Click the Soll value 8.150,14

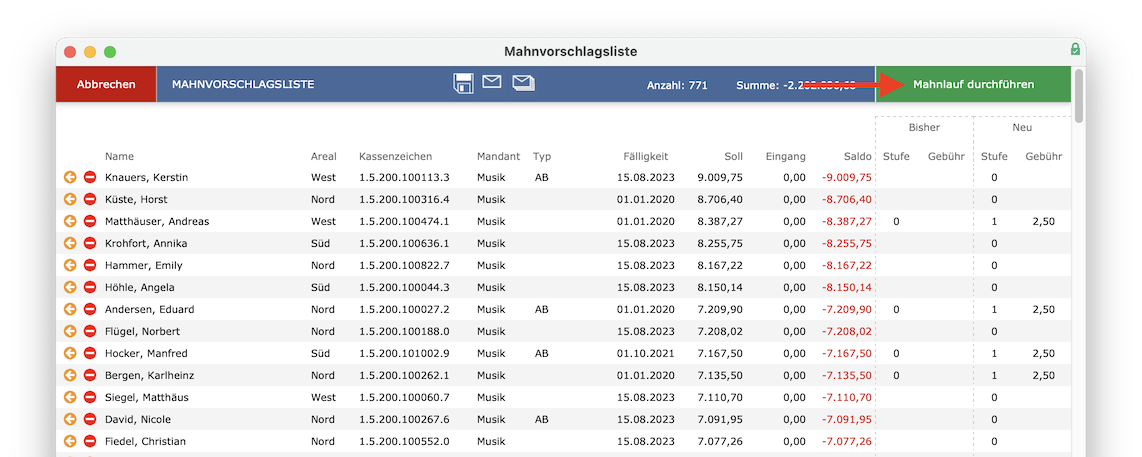click(x=720, y=287)
